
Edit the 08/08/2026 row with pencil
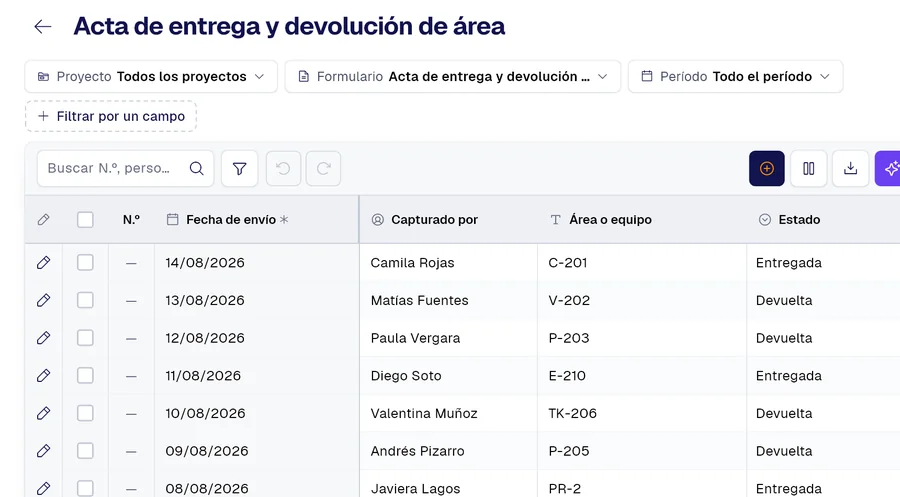click(x=43, y=488)
